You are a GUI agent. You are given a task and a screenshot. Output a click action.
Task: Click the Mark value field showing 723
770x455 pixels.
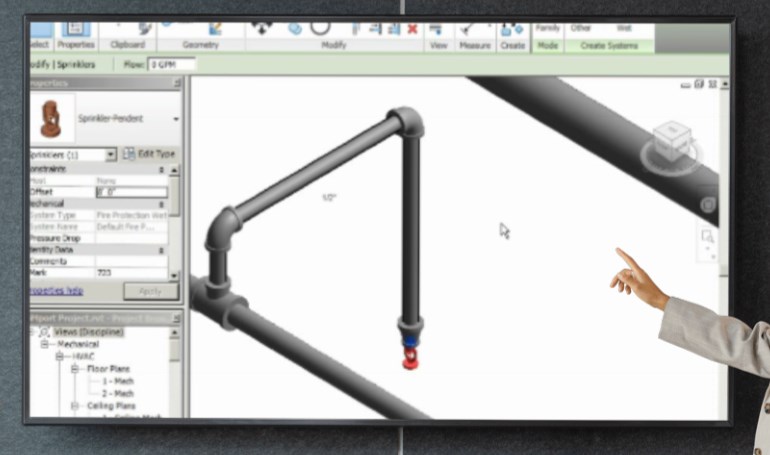pyautogui.click(x=132, y=272)
